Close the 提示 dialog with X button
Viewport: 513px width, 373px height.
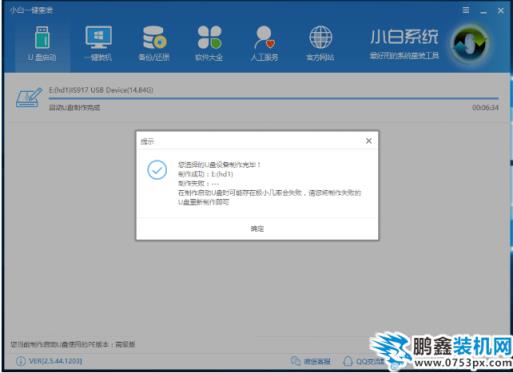tap(369, 141)
